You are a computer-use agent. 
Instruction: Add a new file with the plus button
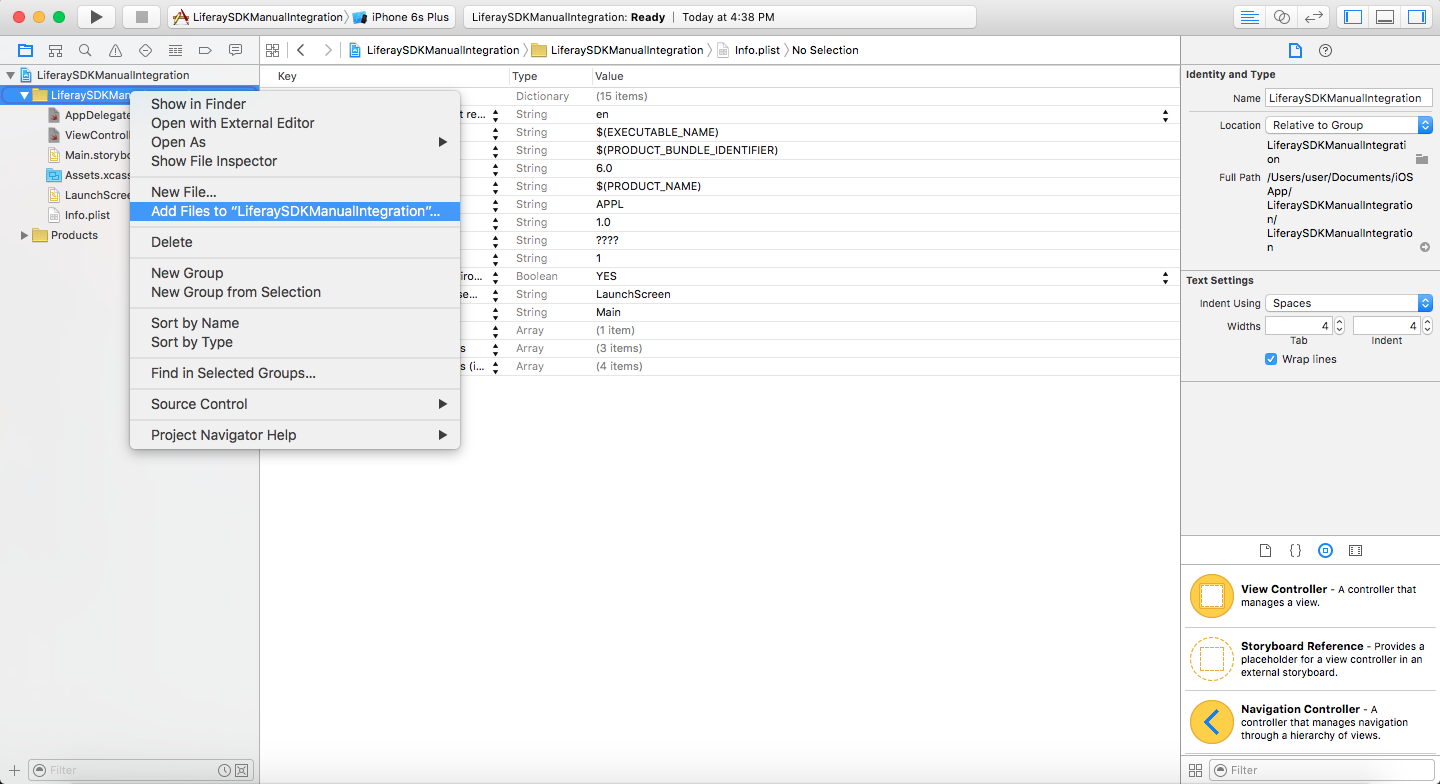(x=14, y=770)
